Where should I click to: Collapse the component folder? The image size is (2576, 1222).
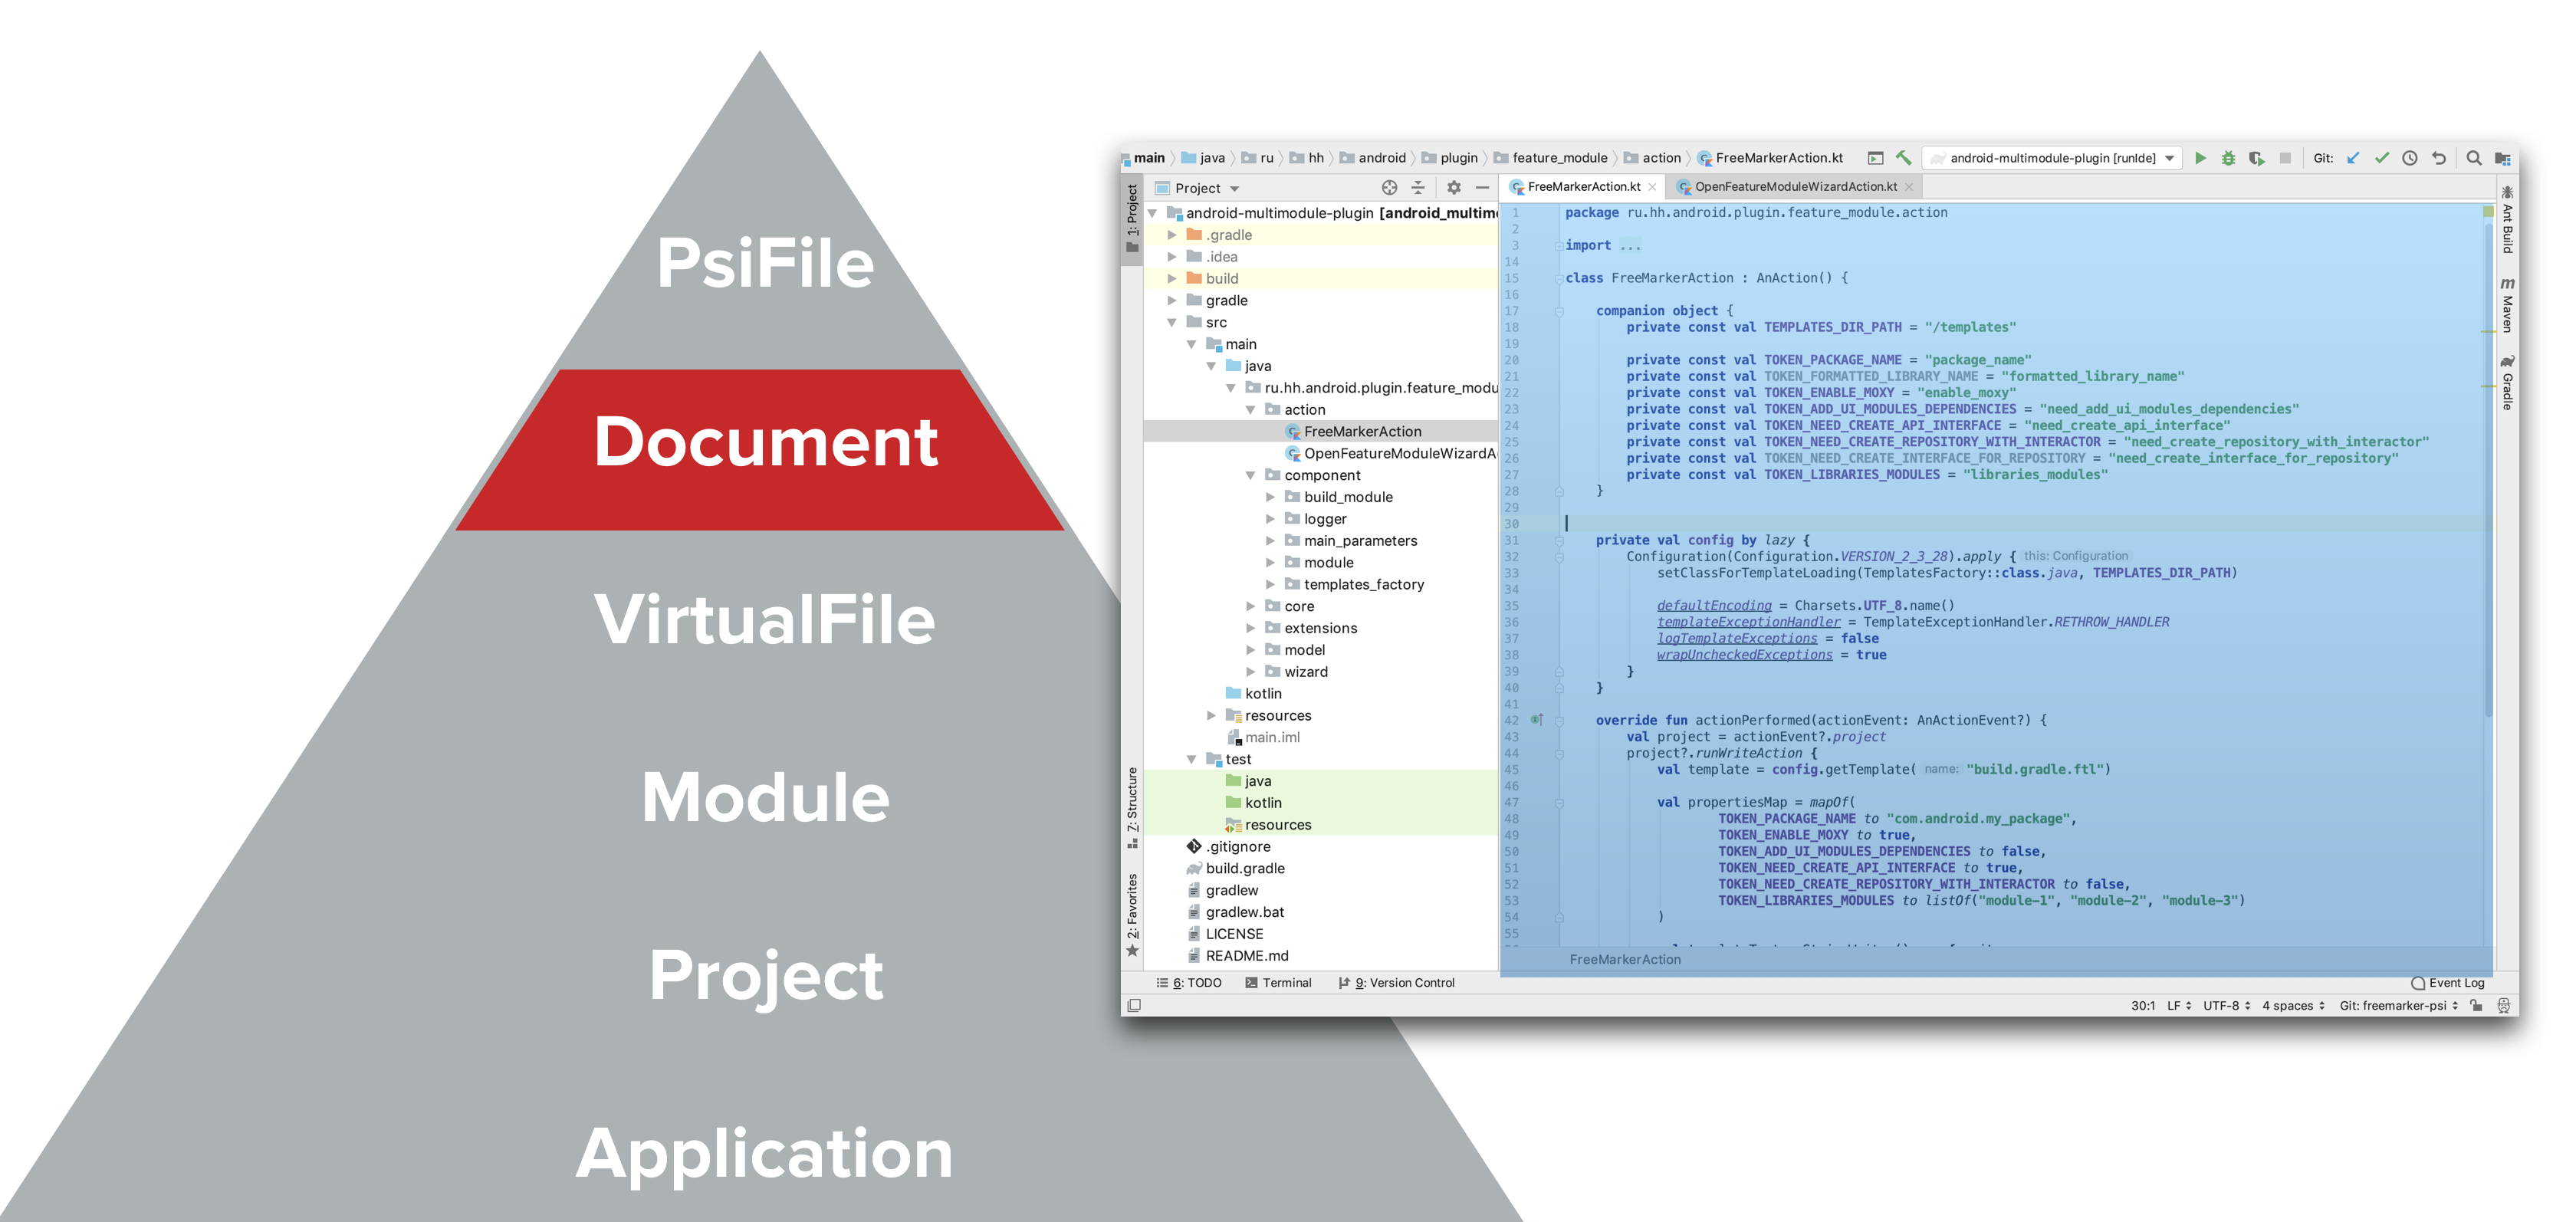coord(1250,475)
